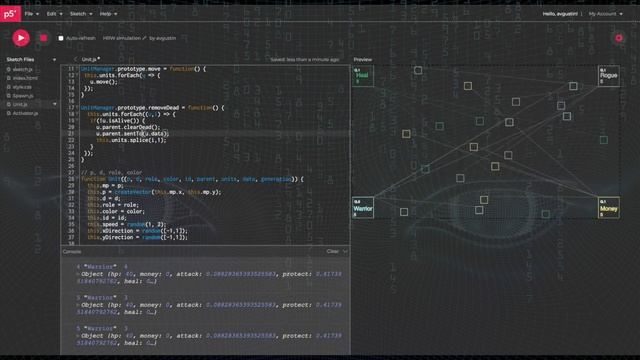This screenshot has width=640, height=360.
Task: Run the sketch with the play button
Action: click(x=21, y=38)
